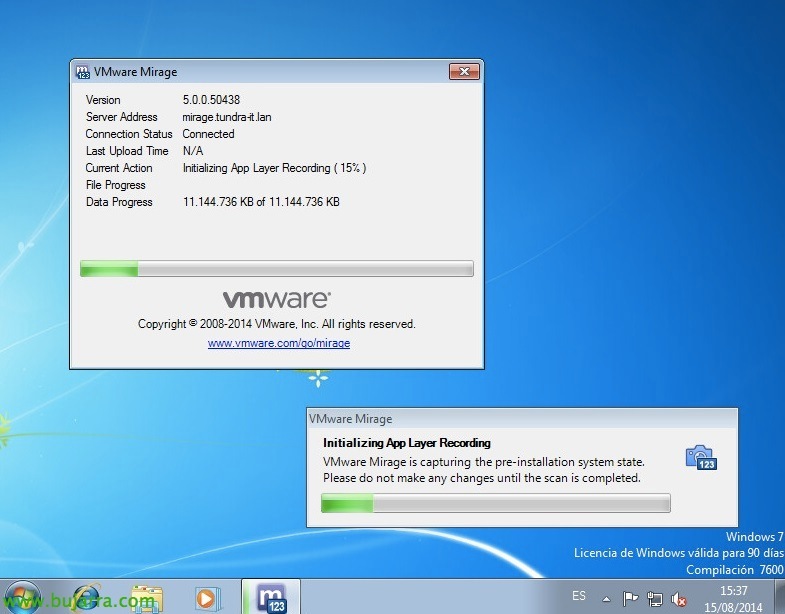Open the Windows Start menu orb
The width and height of the screenshot is (785, 614).
21,598
